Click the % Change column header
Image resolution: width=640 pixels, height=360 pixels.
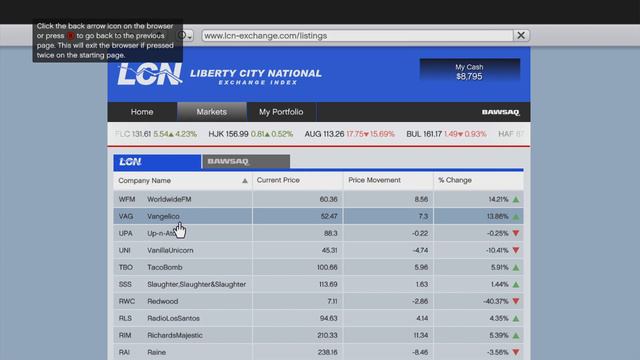[479, 180]
